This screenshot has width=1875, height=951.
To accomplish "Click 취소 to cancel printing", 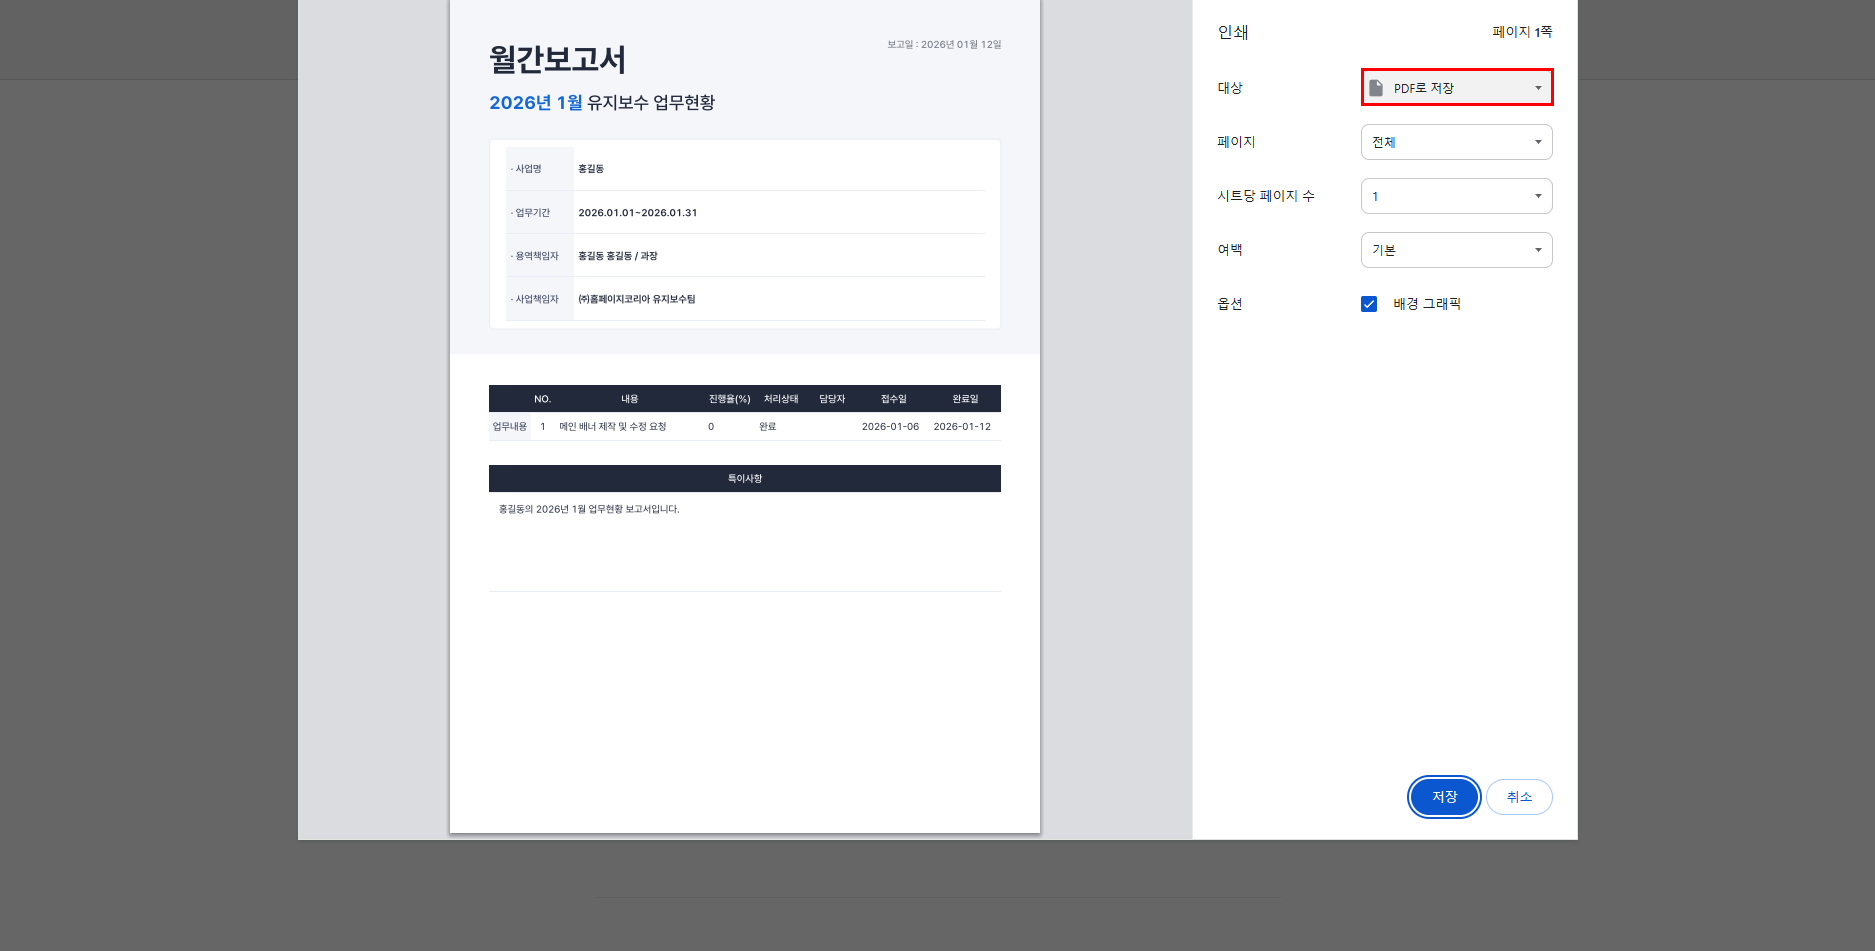I will point(1519,797).
